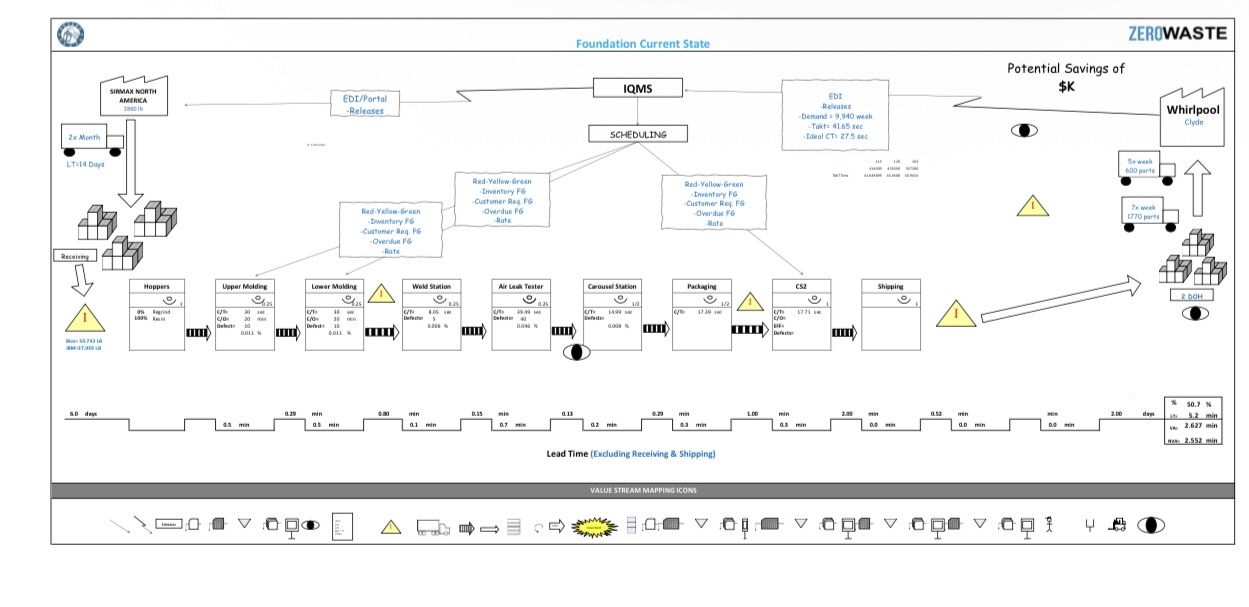This screenshot has width=1249, height=607.
Task: Click push arrow between Packaging and CS2
Action: point(750,329)
